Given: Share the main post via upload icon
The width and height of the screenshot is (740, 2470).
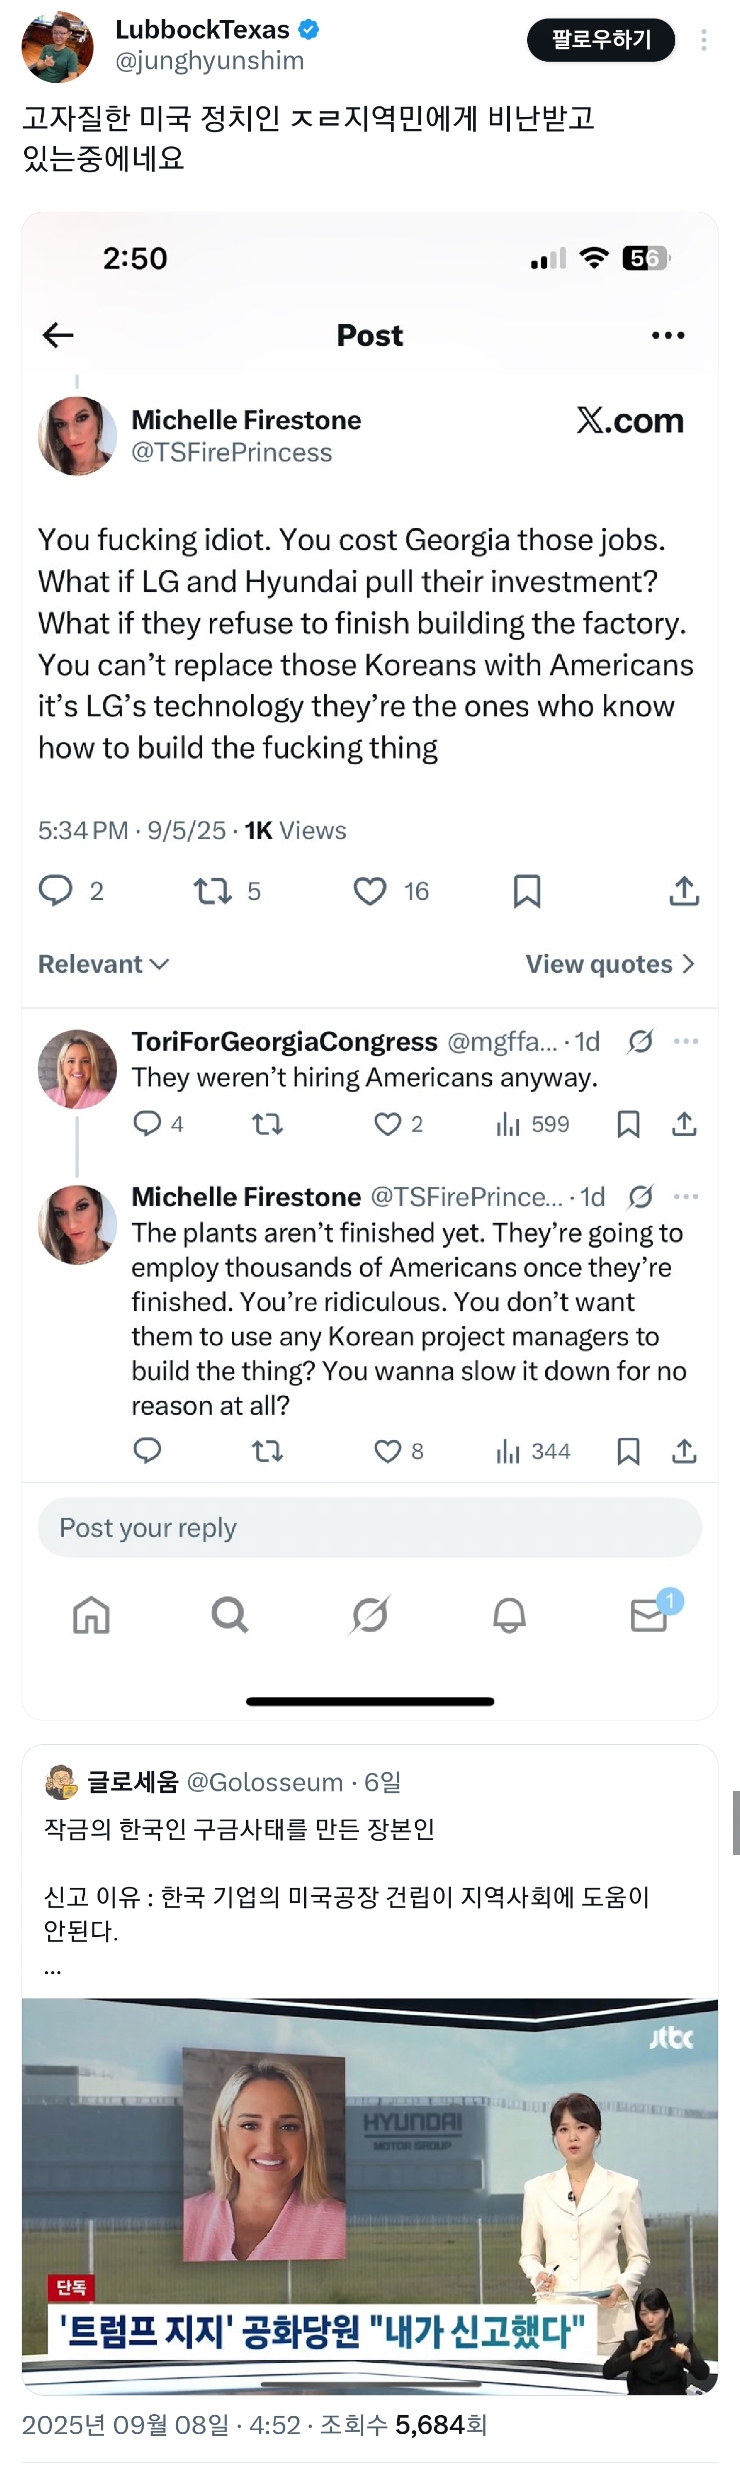Looking at the screenshot, I should [x=684, y=891].
